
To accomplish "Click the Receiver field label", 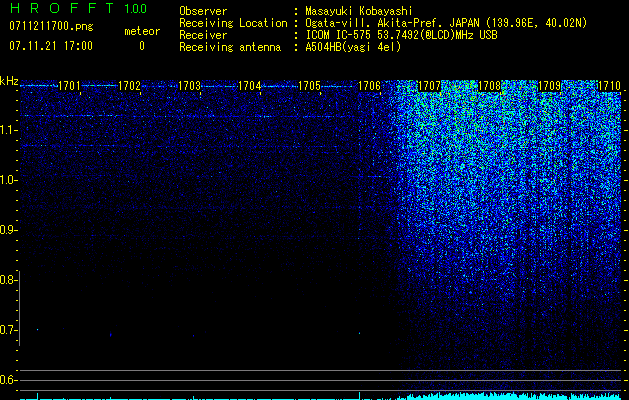I will click(x=203, y=35).
